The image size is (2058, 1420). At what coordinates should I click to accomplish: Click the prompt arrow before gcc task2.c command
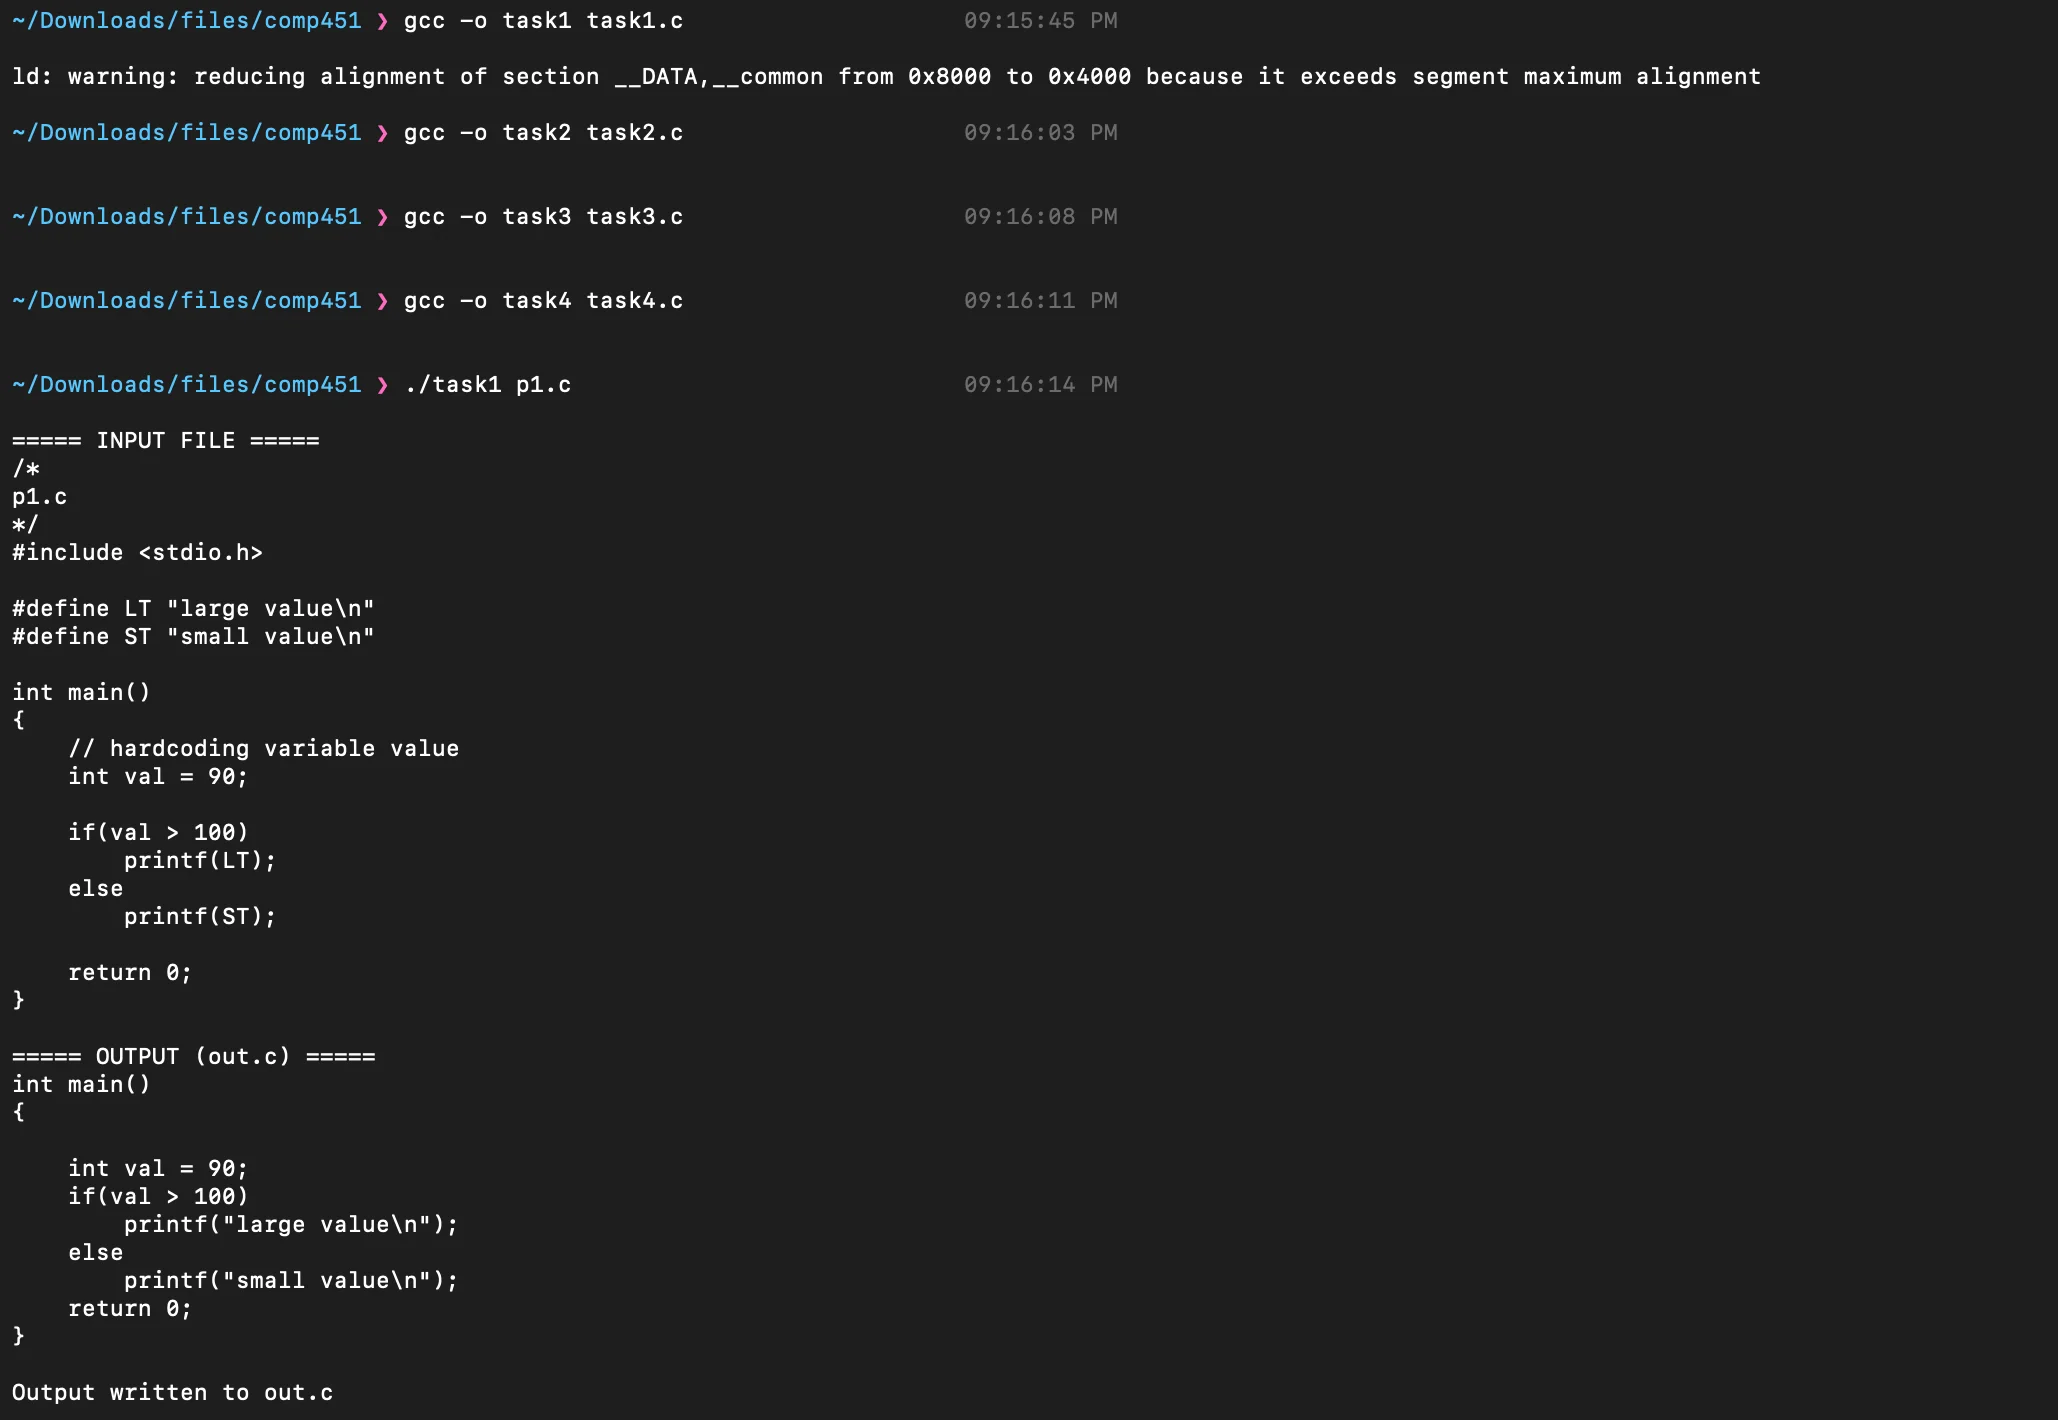click(x=382, y=133)
